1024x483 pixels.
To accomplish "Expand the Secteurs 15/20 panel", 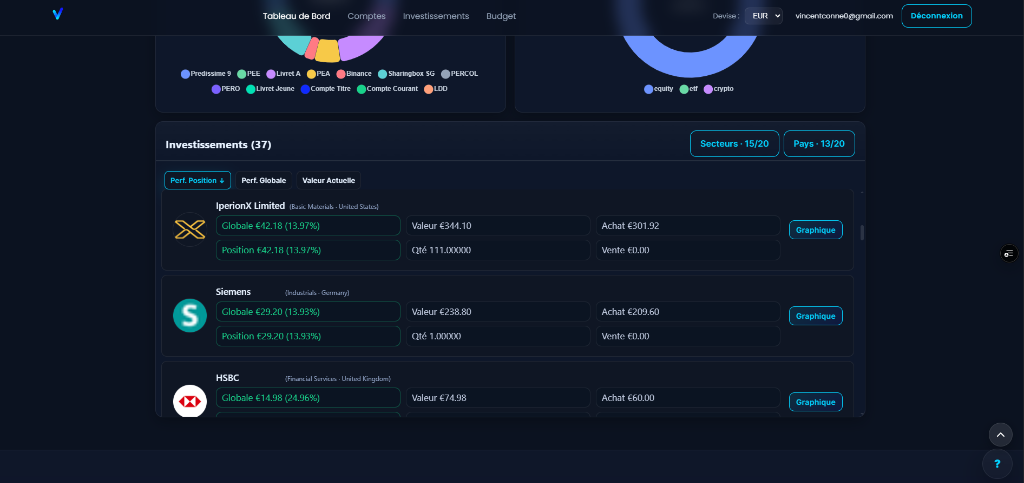I will click(x=734, y=144).
